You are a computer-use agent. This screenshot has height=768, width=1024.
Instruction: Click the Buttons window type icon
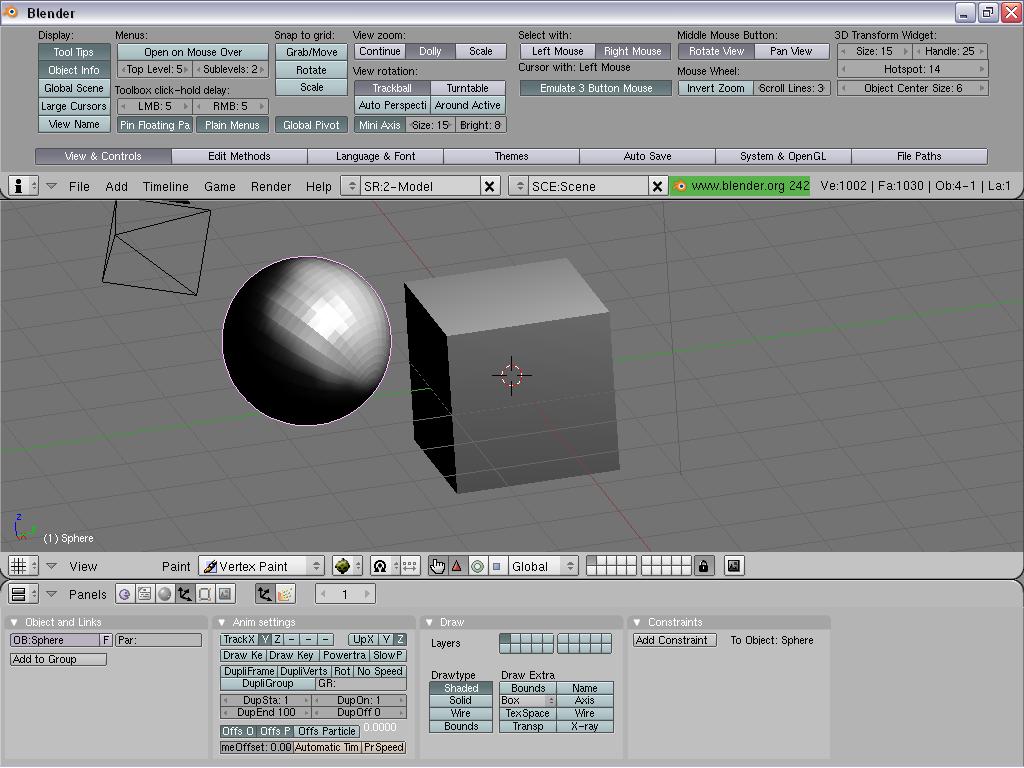tap(18, 594)
